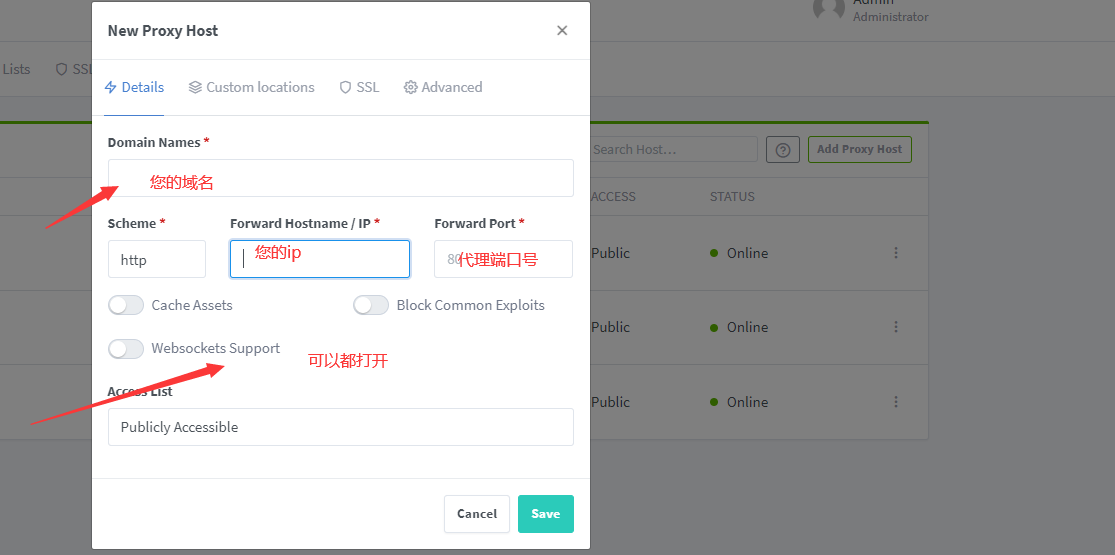Click the help question mark icon
This screenshot has width=1115, height=555.
pyautogui.click(x=782, y=150)
